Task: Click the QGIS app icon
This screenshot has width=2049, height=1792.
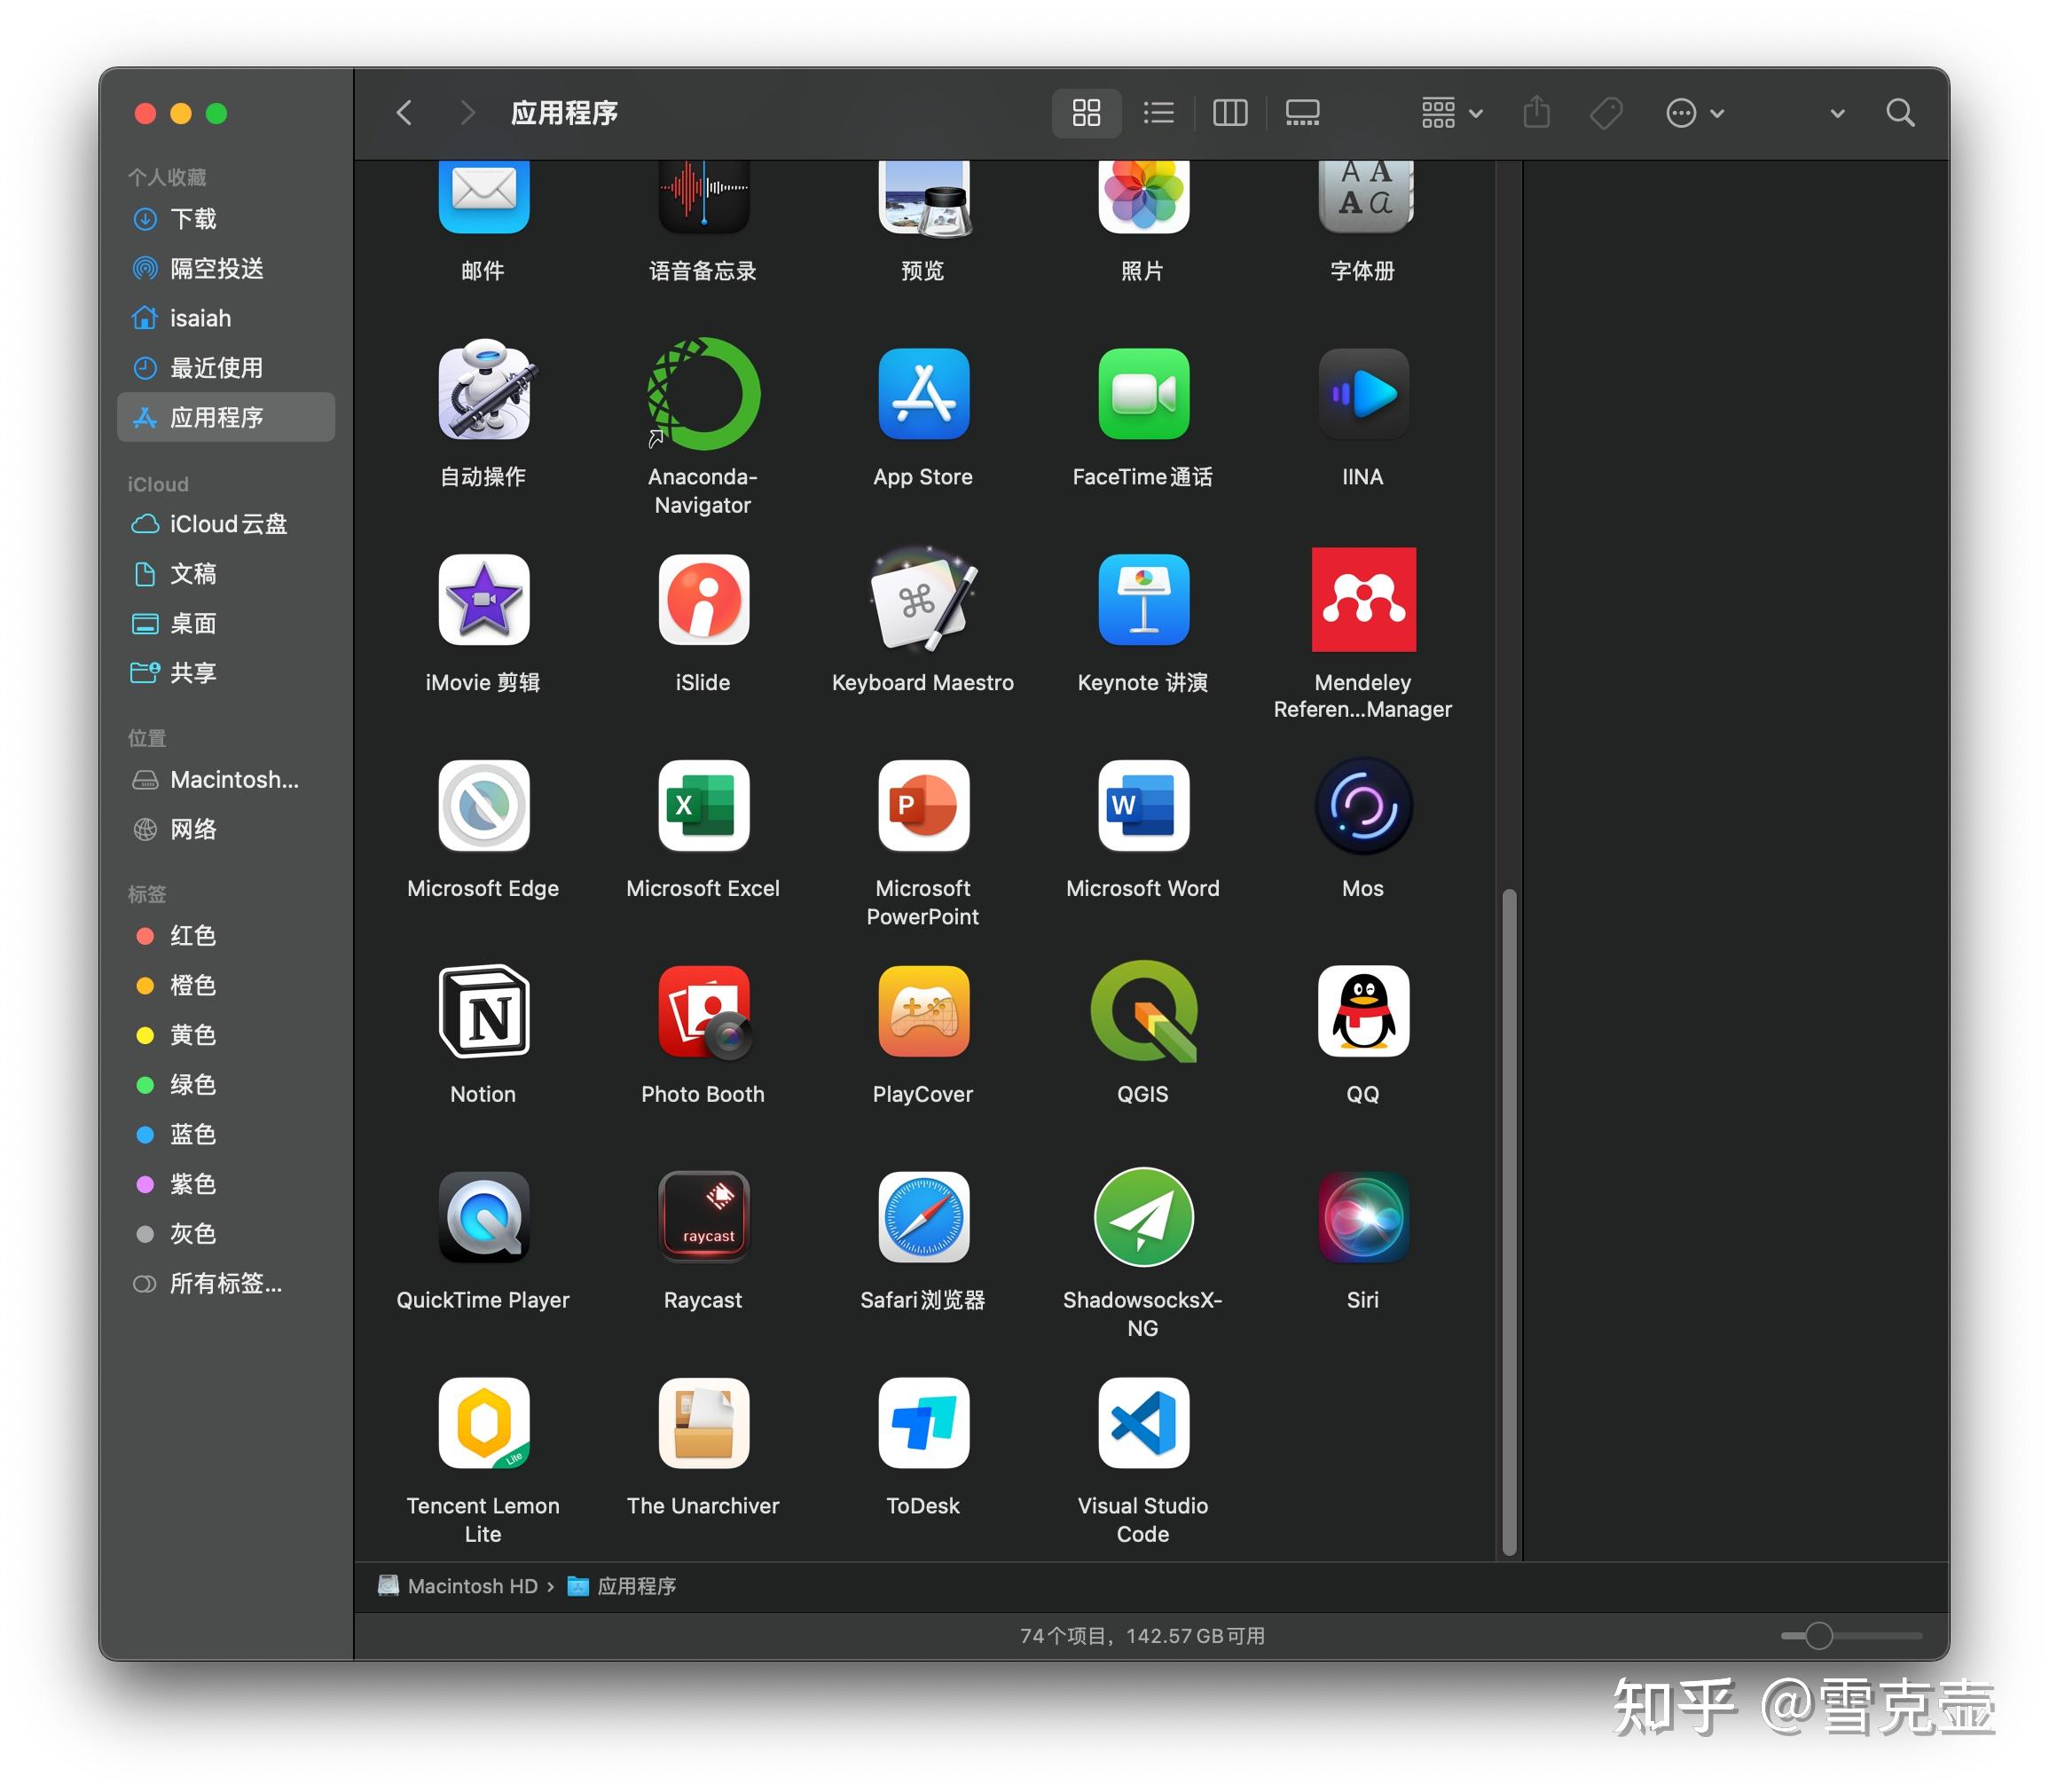Action: coord(1143,1011)
